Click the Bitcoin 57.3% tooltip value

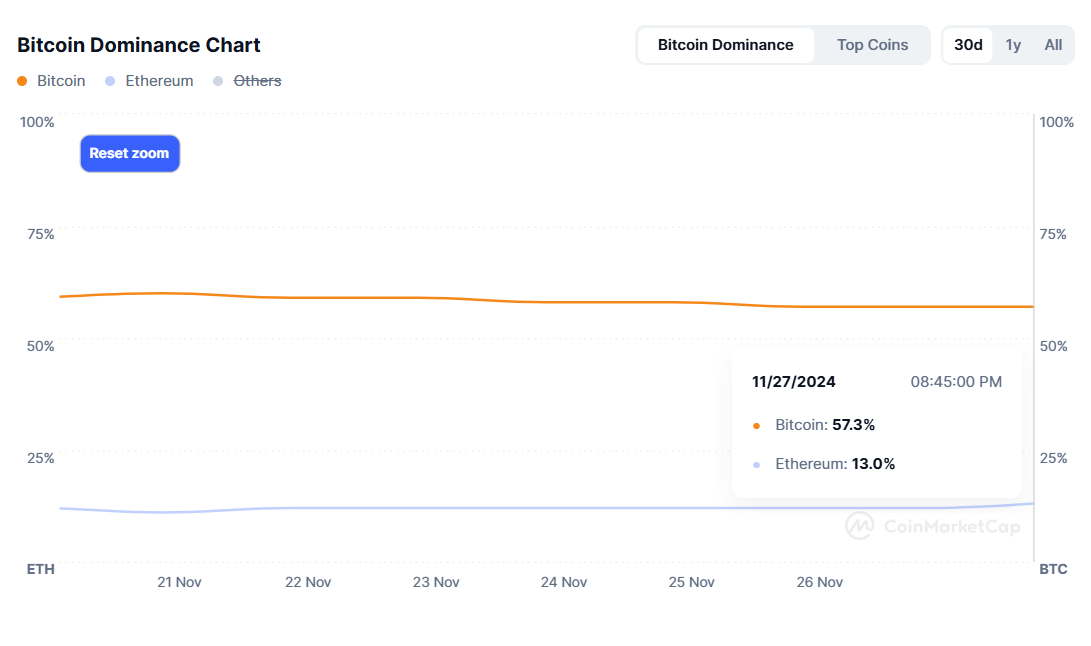coord(853,425)
